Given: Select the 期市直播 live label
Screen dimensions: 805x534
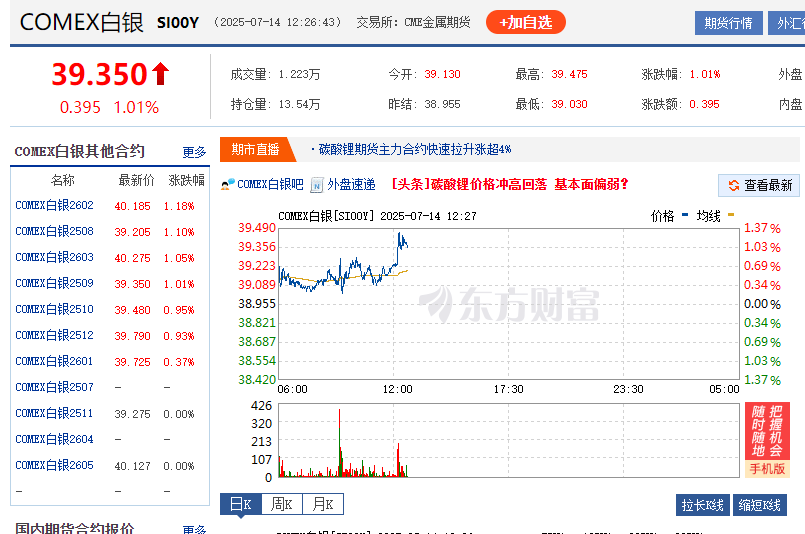Looking at the screenshot, I should 255,149.
